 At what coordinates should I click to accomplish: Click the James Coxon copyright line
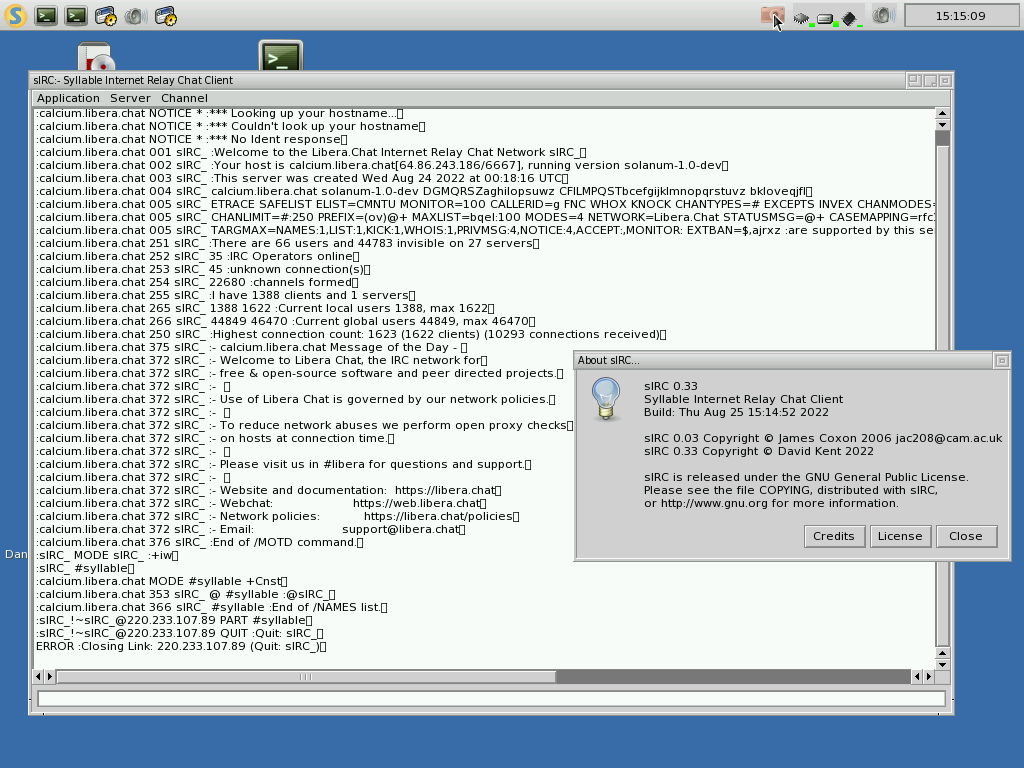[x=823, y=438]
